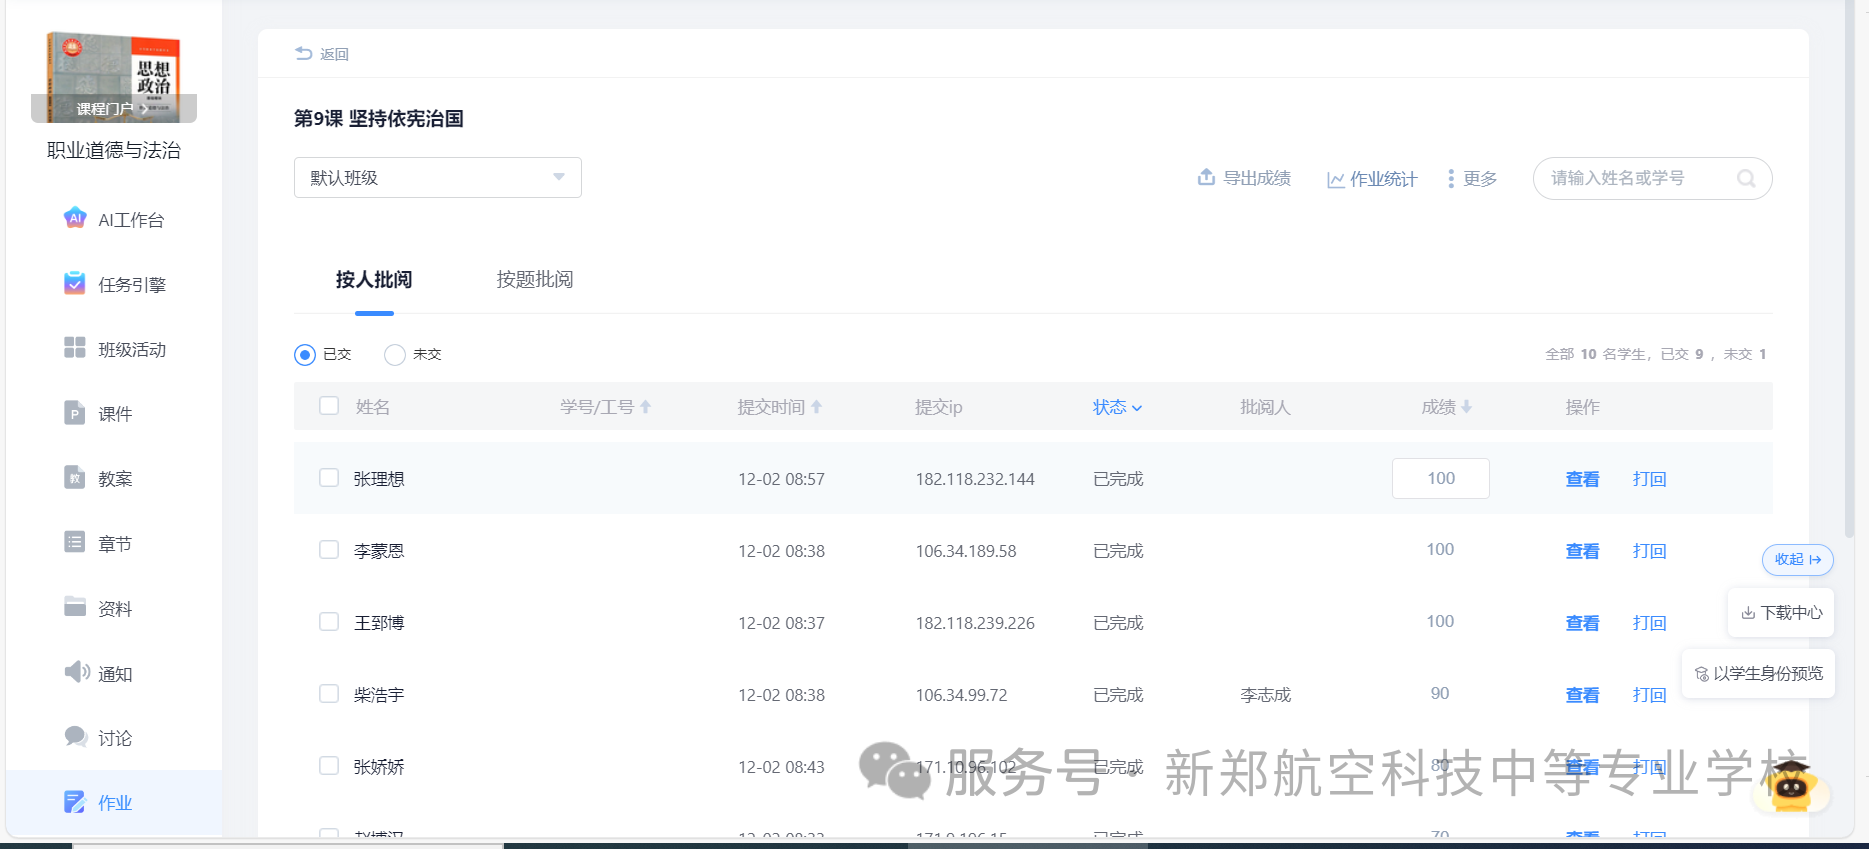
Task: Open the 教案 sidebar icon
Action: 75,477
